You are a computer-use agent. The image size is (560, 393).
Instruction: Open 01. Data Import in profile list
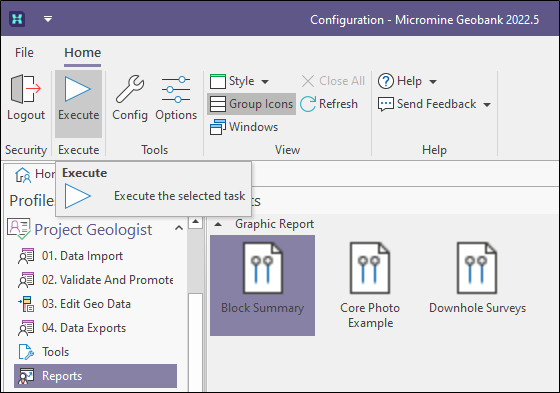coord(82,256)
